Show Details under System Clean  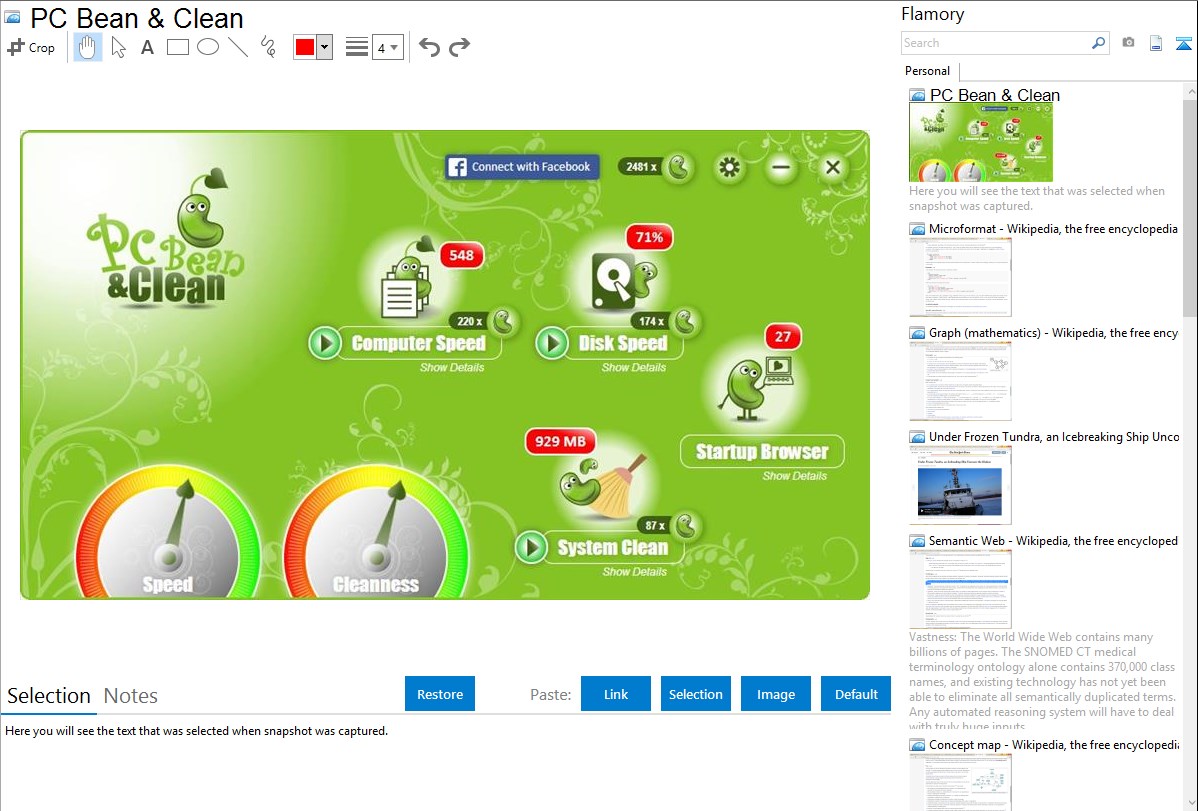pos(634,572)
